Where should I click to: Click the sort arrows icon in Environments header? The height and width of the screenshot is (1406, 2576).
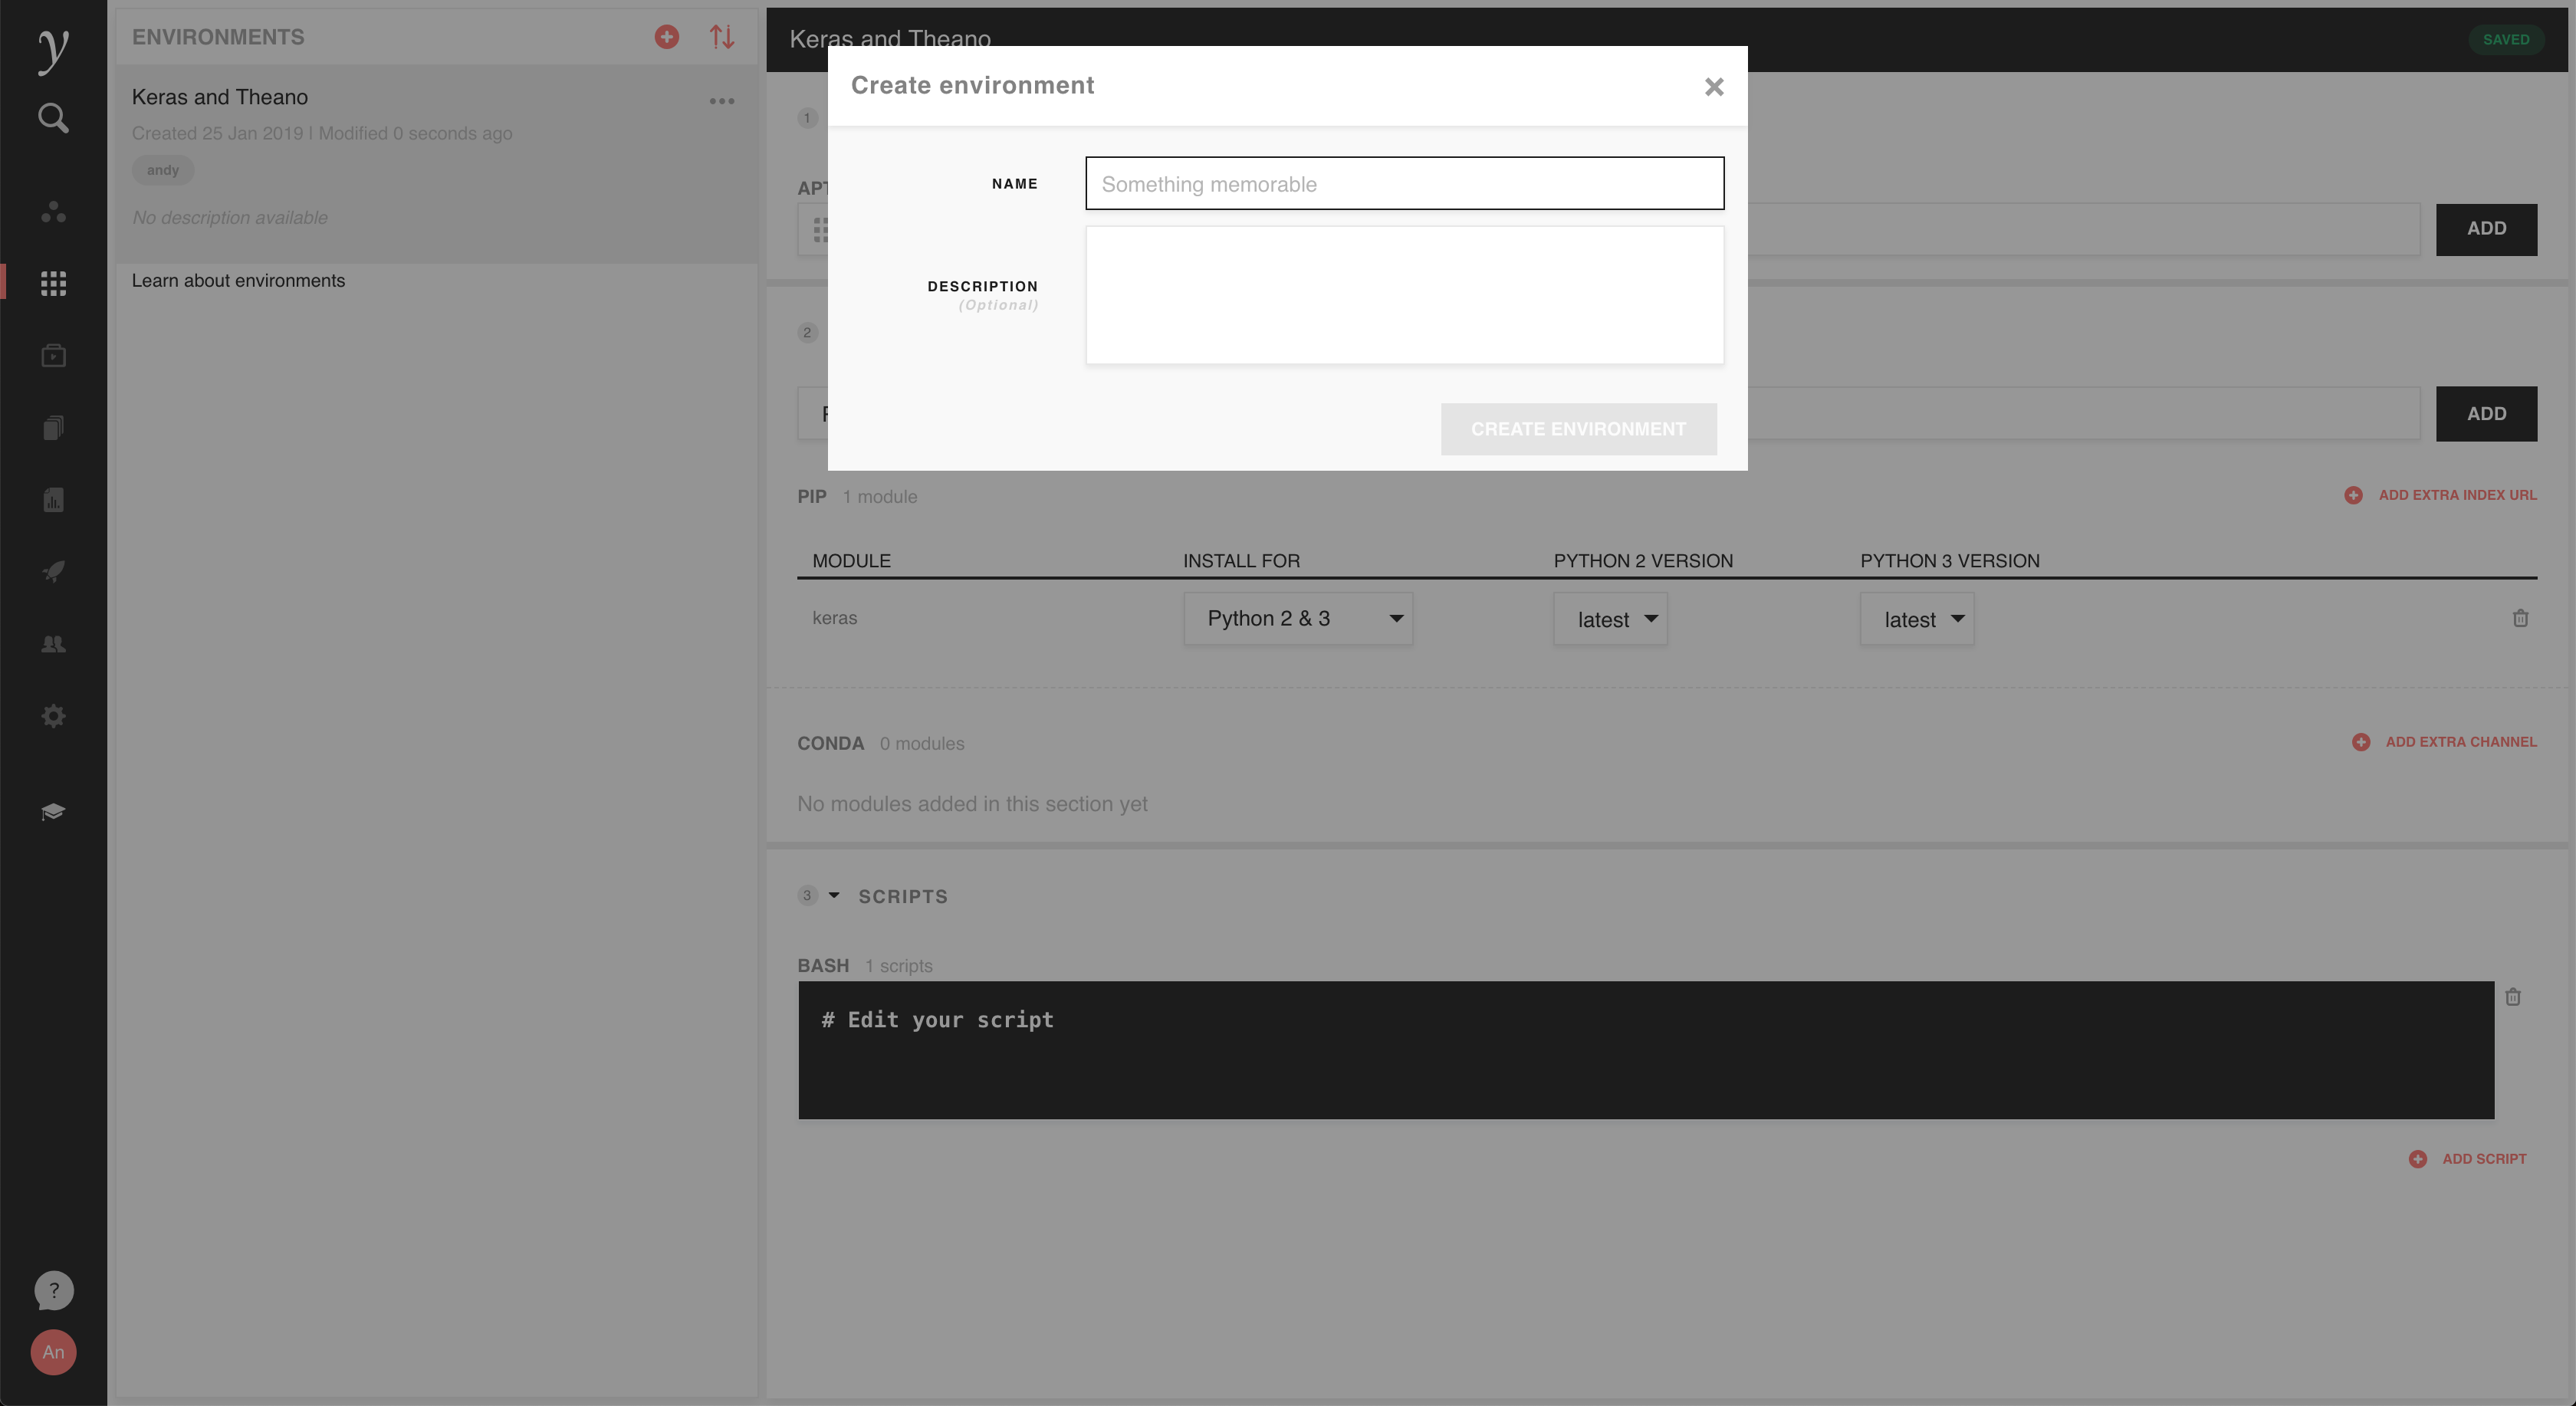[722, 37]
